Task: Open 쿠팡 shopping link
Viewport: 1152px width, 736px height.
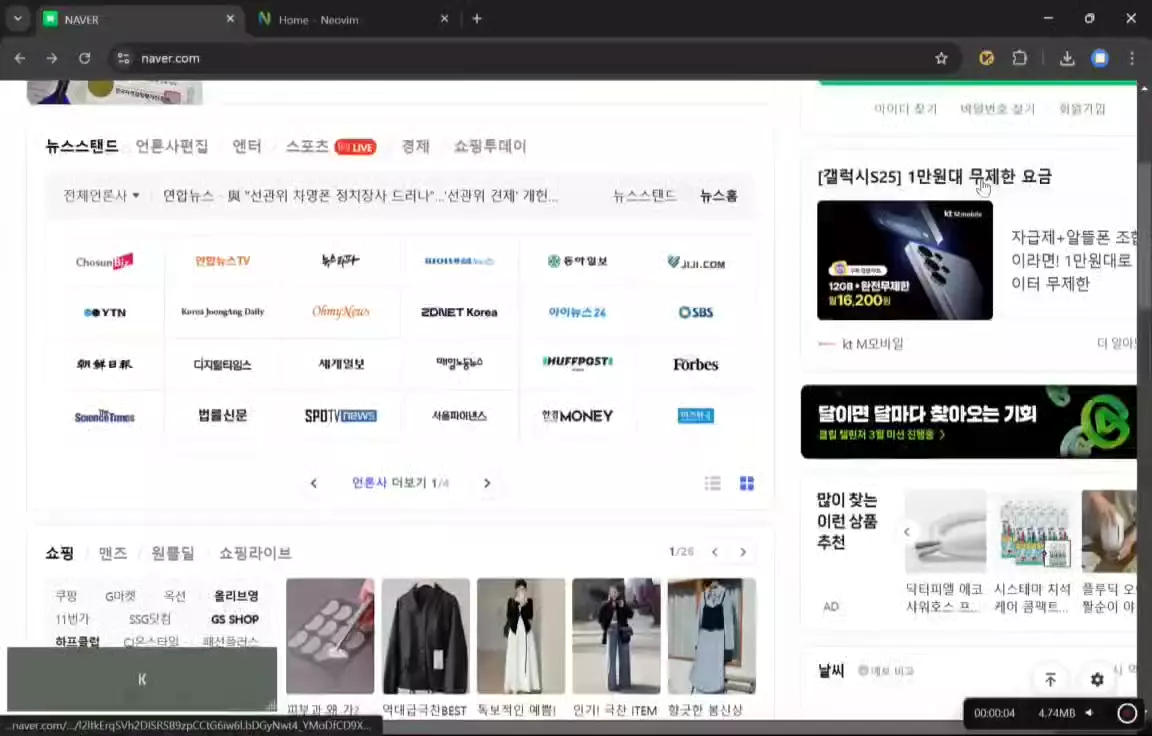Action: 66,596
